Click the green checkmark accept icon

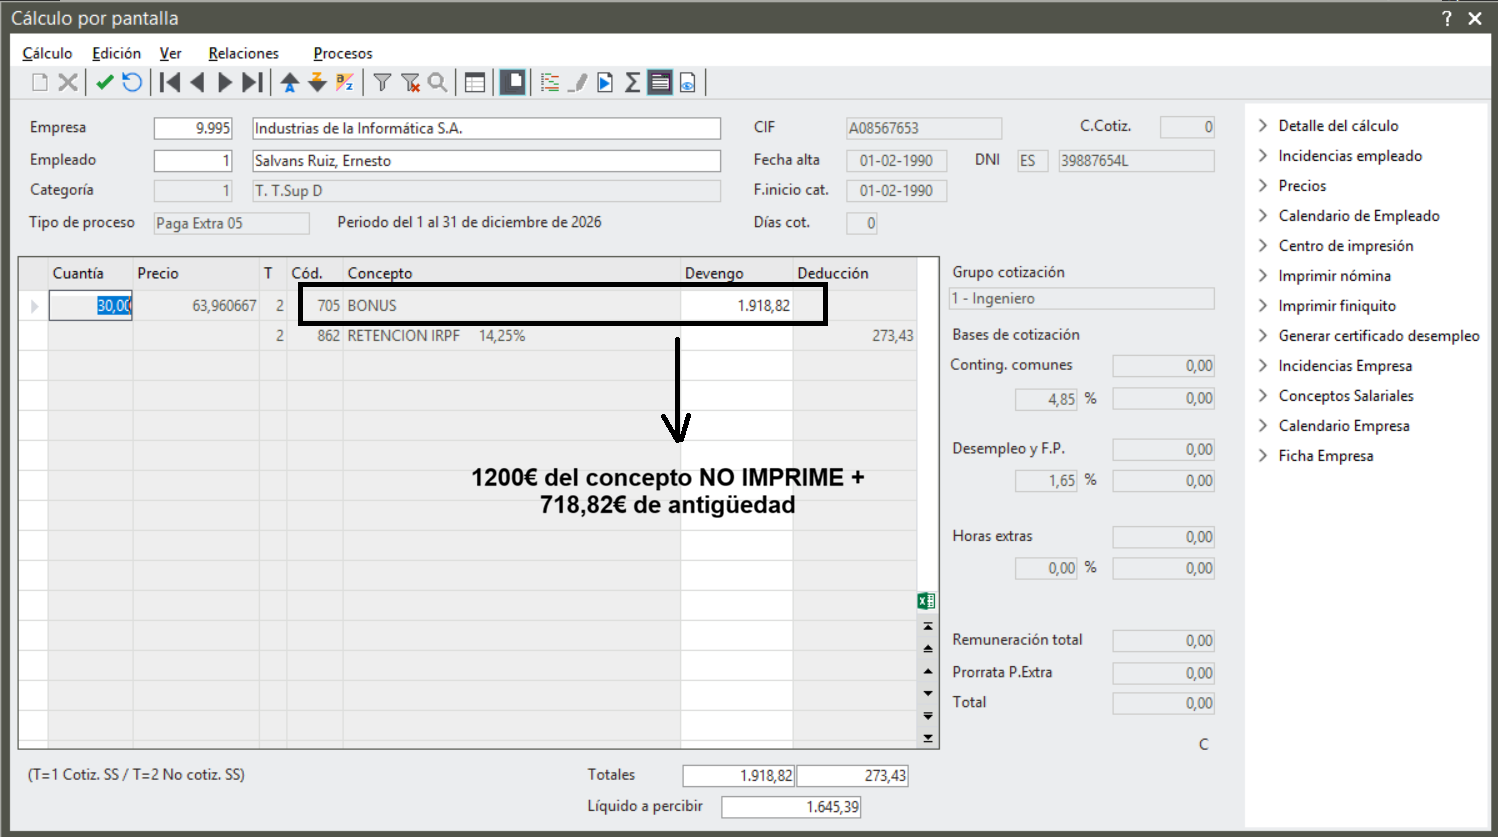pyautogui.click(x=104, y=83)
